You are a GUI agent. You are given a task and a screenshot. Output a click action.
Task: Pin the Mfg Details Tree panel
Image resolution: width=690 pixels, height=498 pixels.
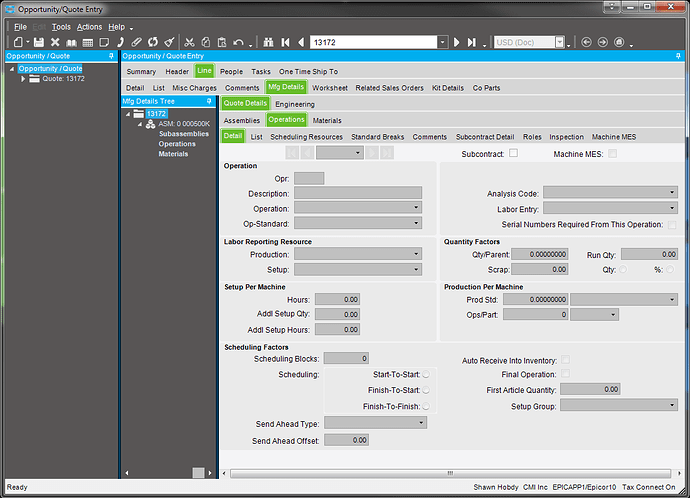point(209,102)
